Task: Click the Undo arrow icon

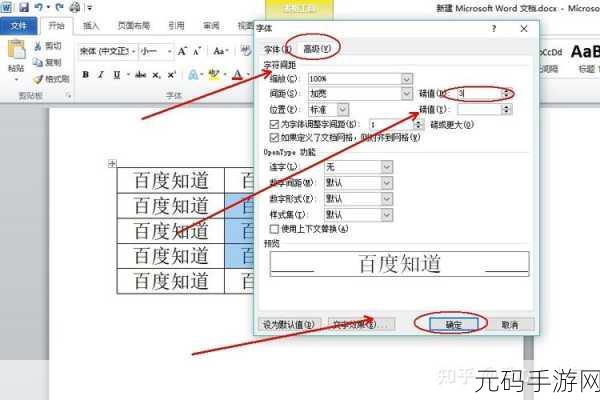Action: 39,7
